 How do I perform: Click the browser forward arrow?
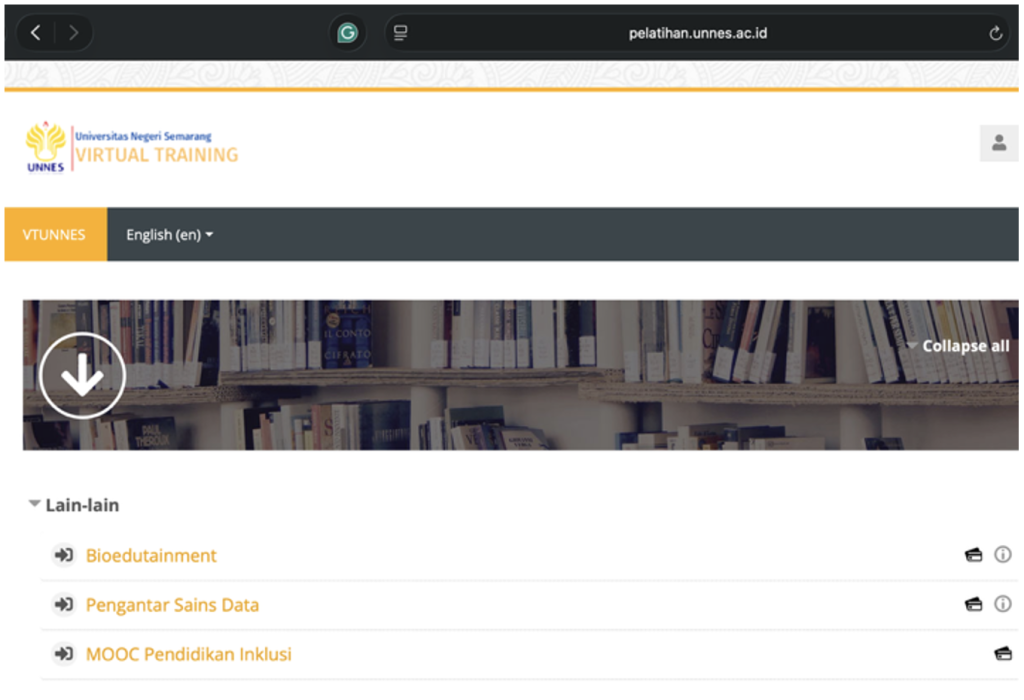pyautogui.click(x=73, y=33)
